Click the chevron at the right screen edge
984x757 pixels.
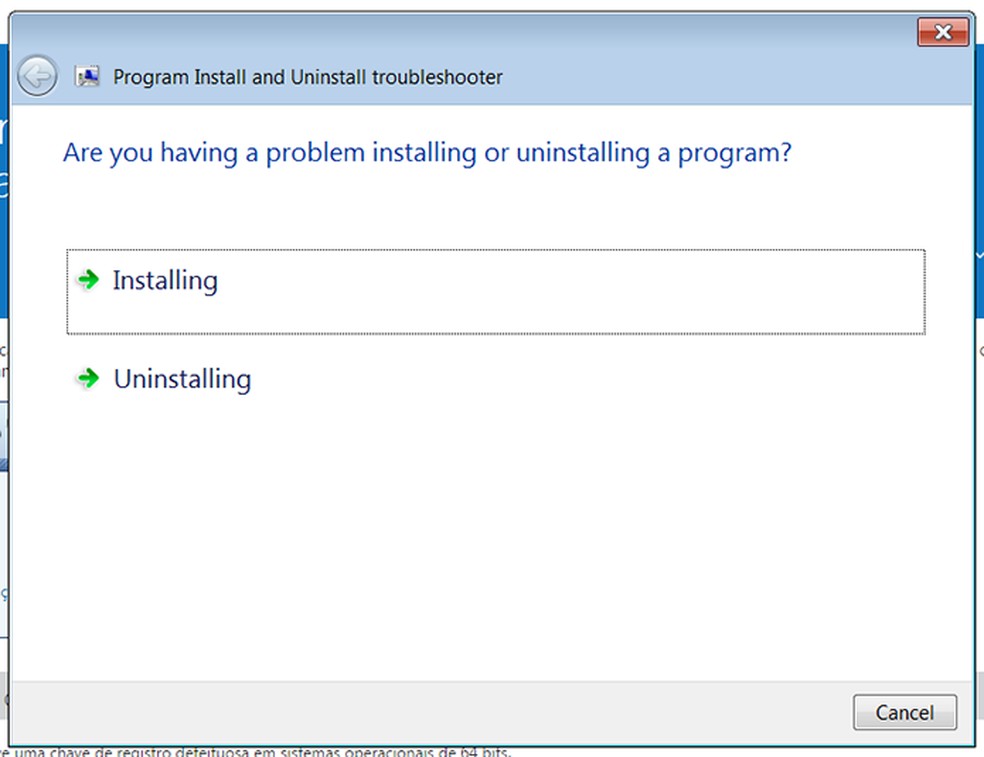[x=979, y=256]
